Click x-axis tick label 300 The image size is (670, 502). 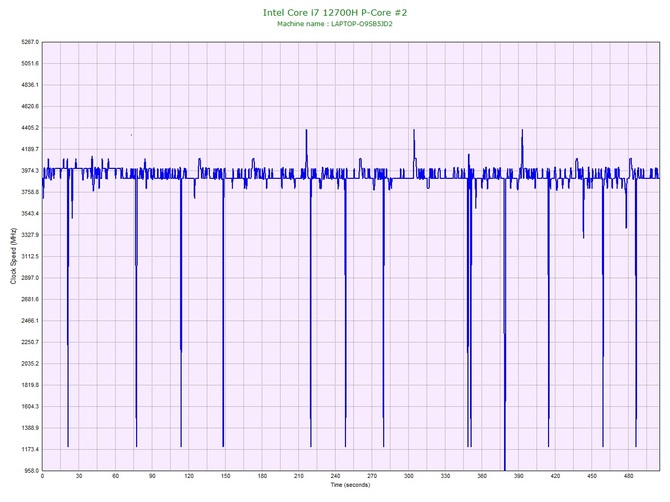pyautogui.click(x=409, y=476)
